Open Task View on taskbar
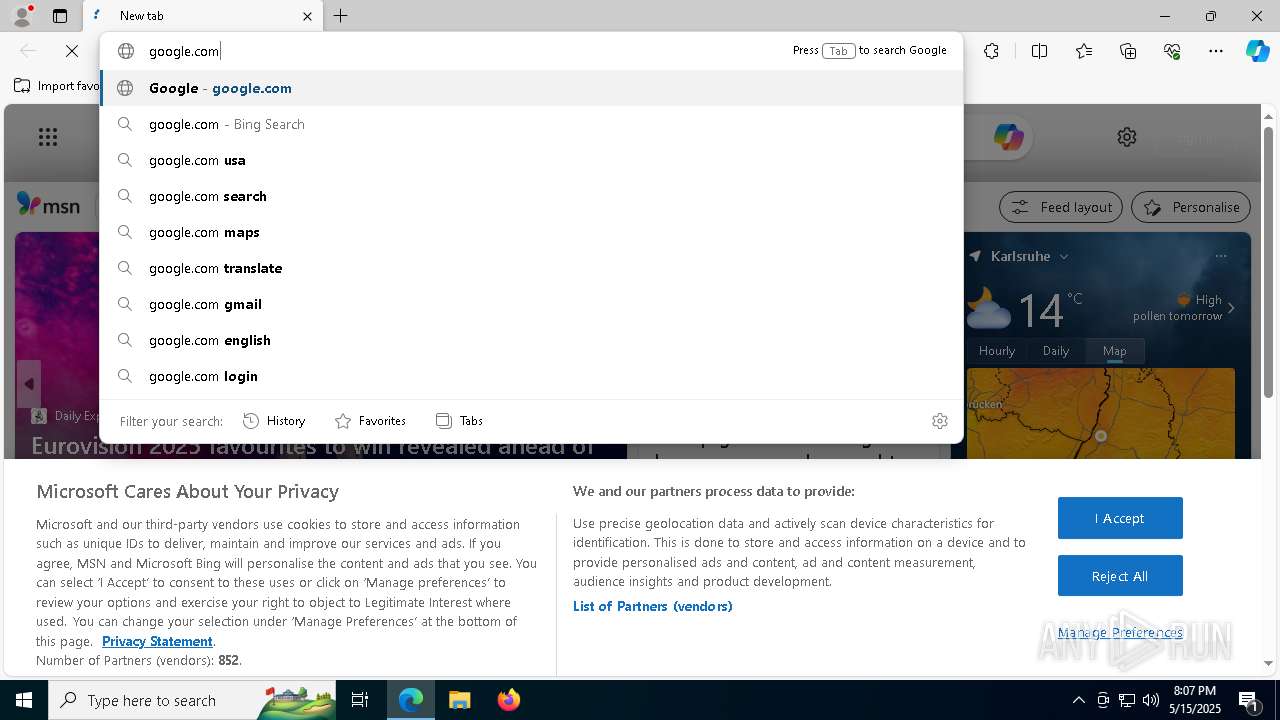 coord(360,700)
